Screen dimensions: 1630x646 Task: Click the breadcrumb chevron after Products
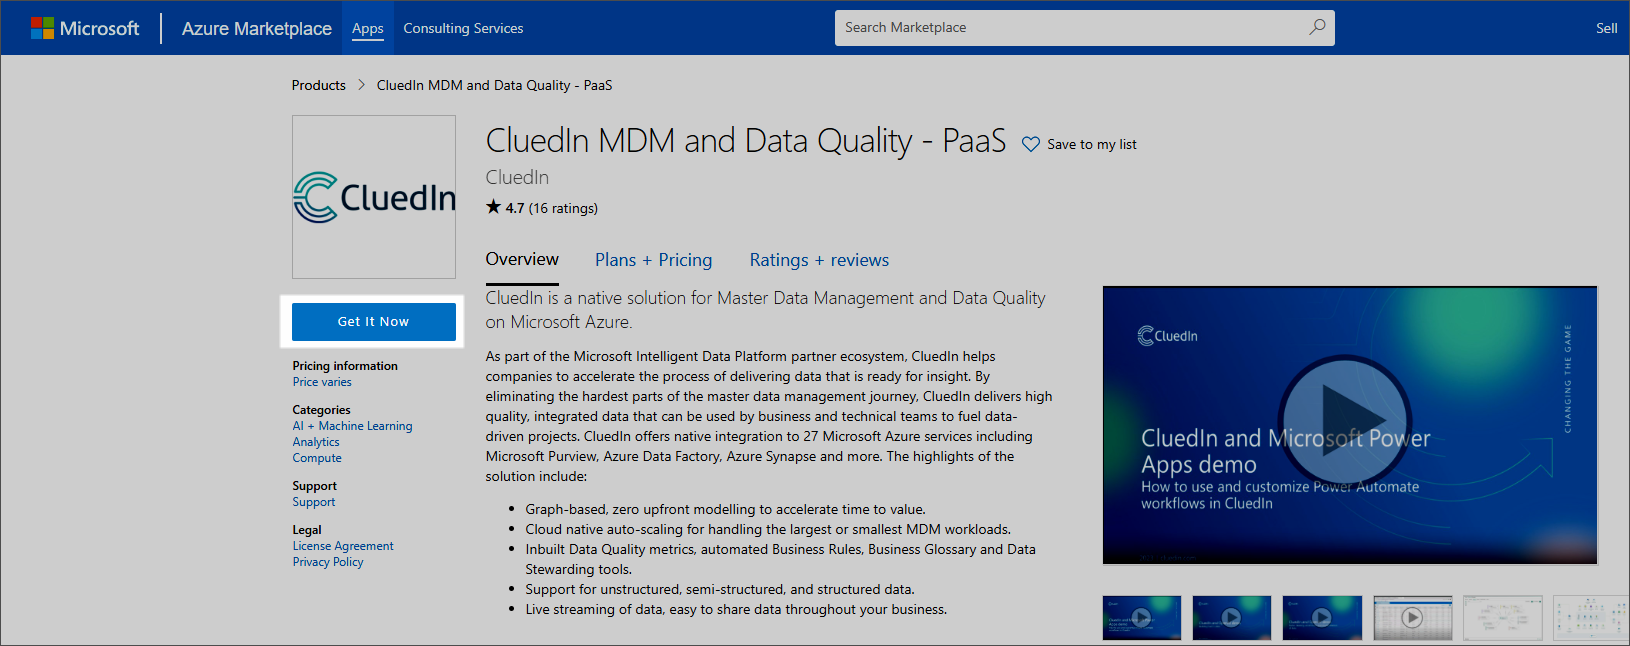tap(361, 85)
